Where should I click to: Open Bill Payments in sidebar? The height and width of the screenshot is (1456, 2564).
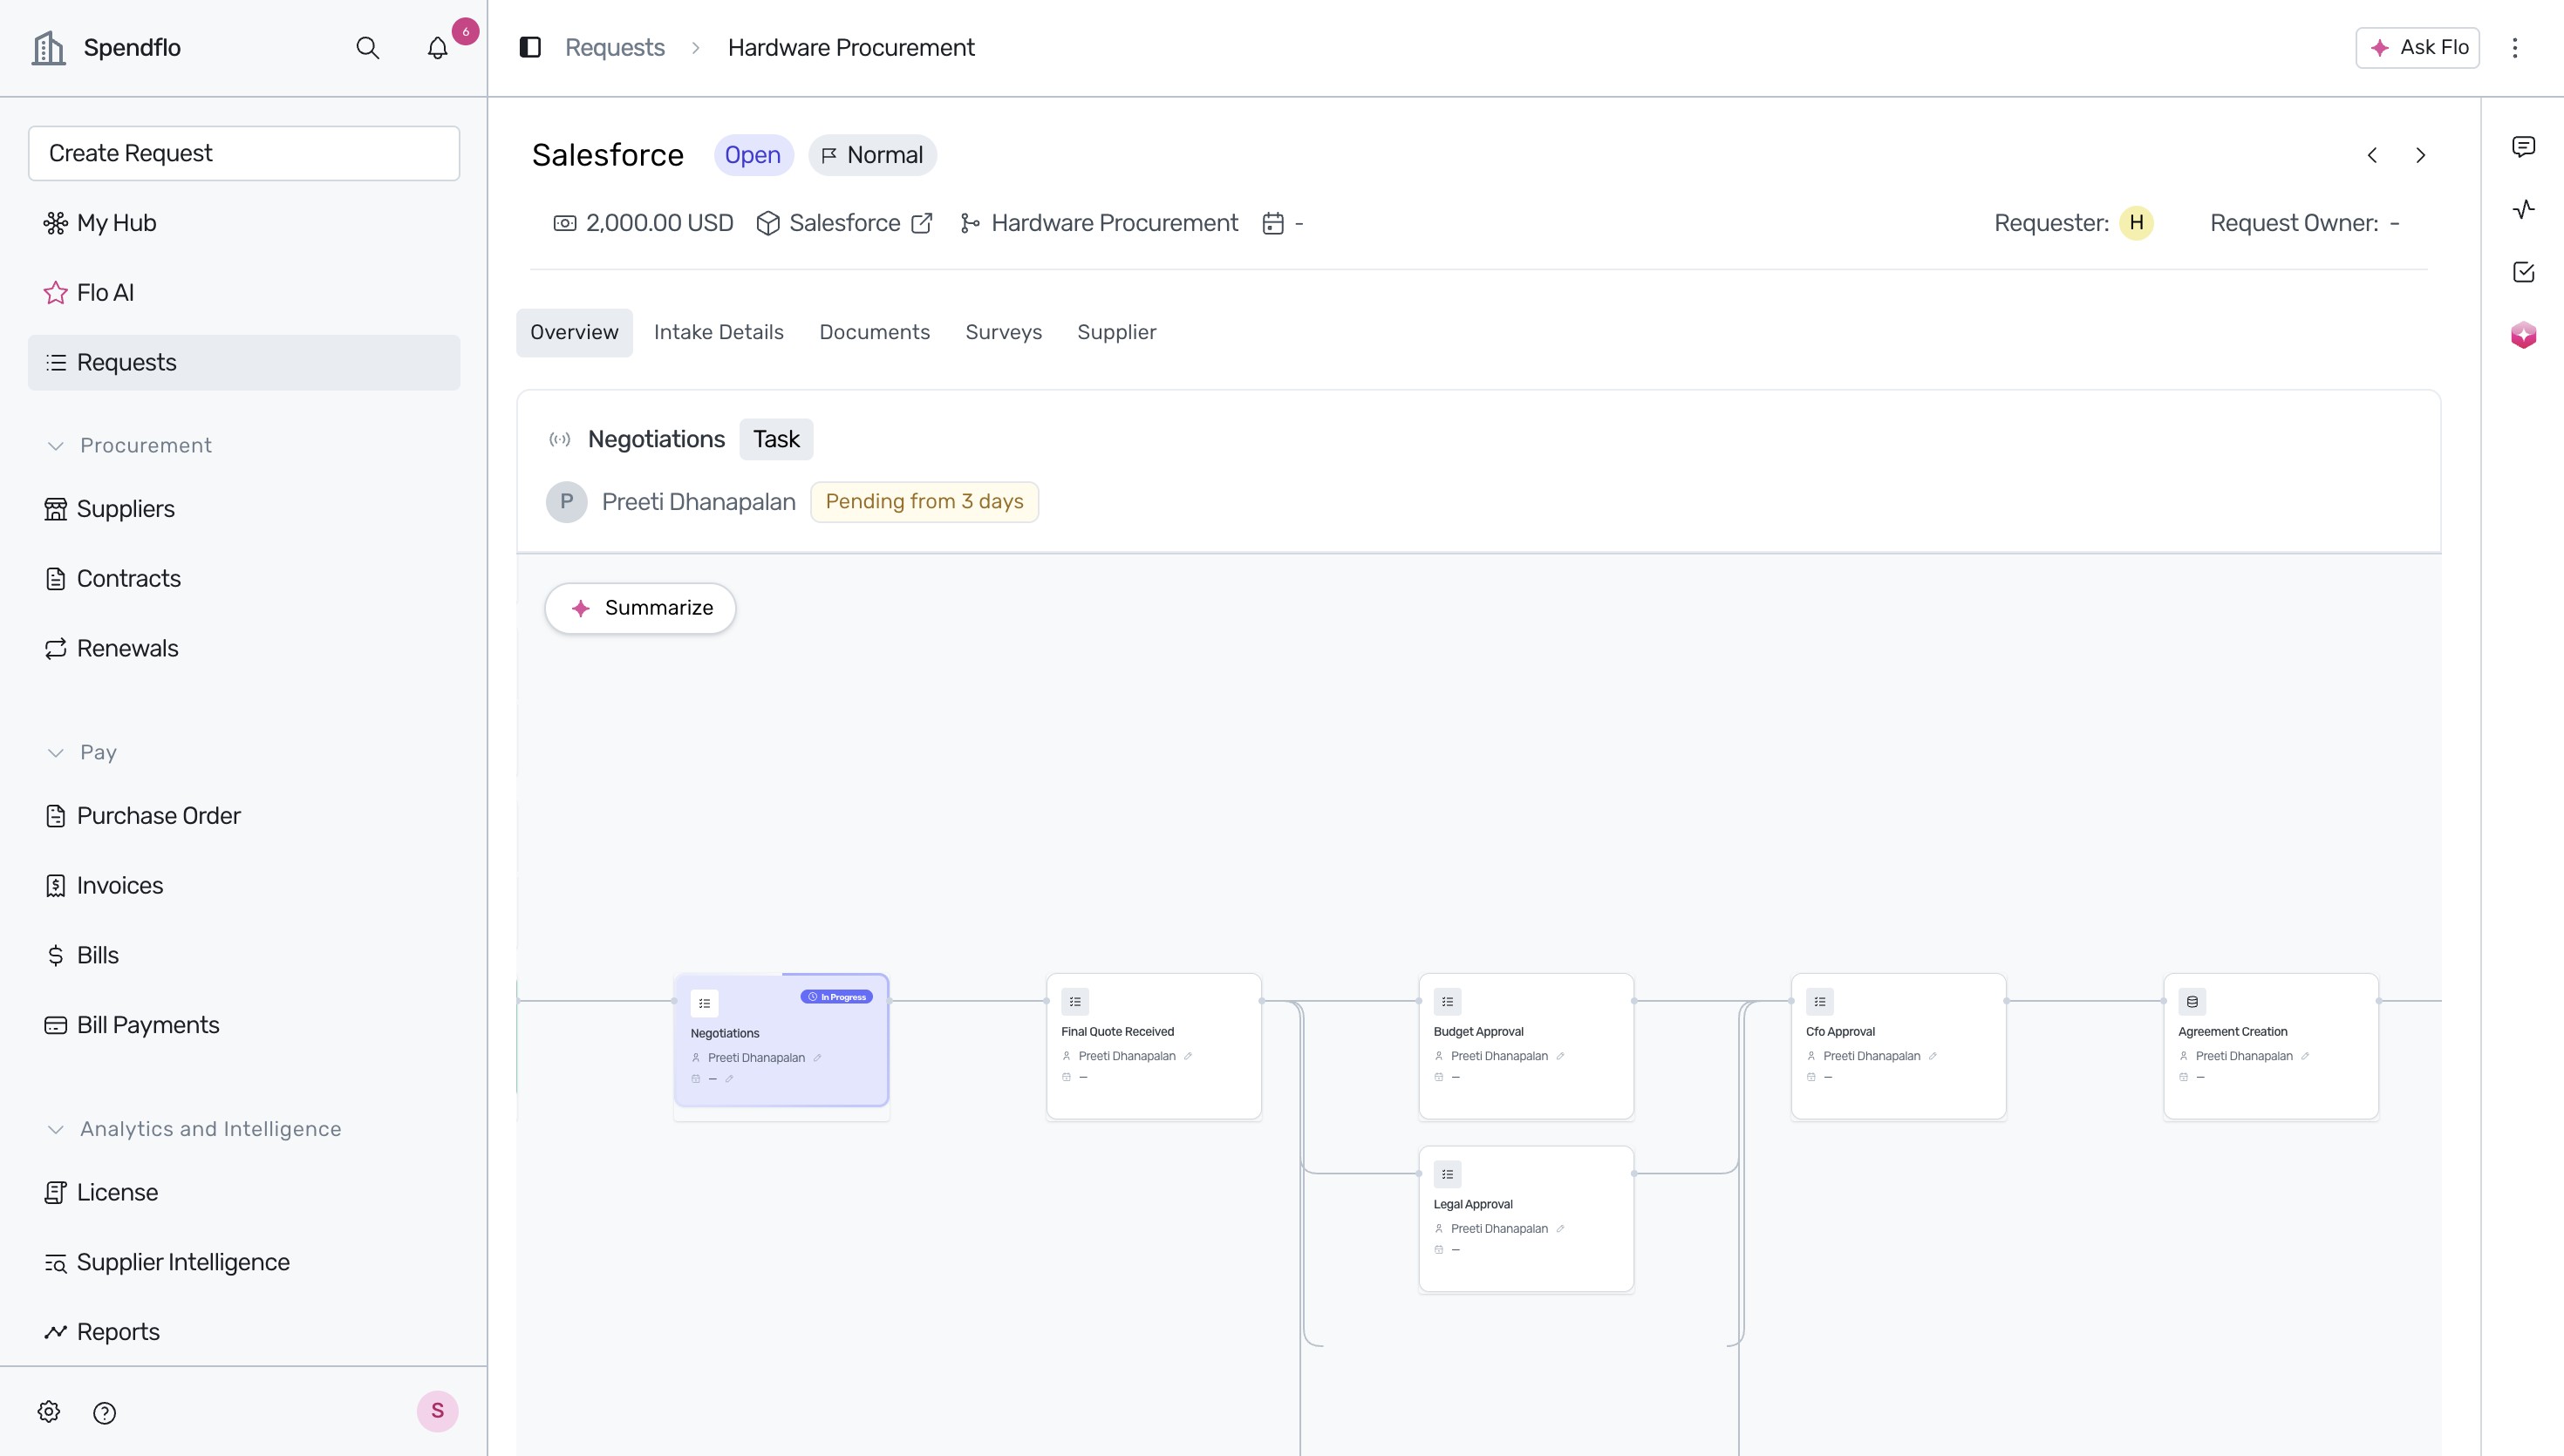(x=244, y=1025)
